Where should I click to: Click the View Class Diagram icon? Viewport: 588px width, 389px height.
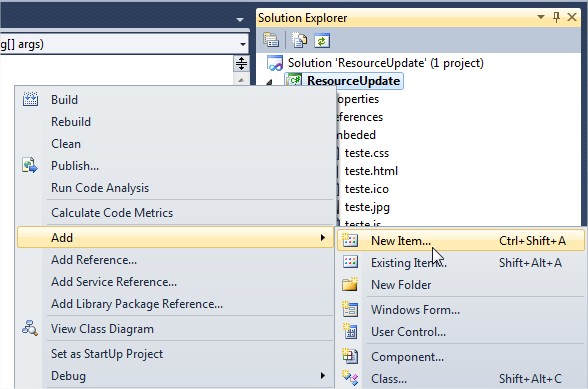(30, 329)
